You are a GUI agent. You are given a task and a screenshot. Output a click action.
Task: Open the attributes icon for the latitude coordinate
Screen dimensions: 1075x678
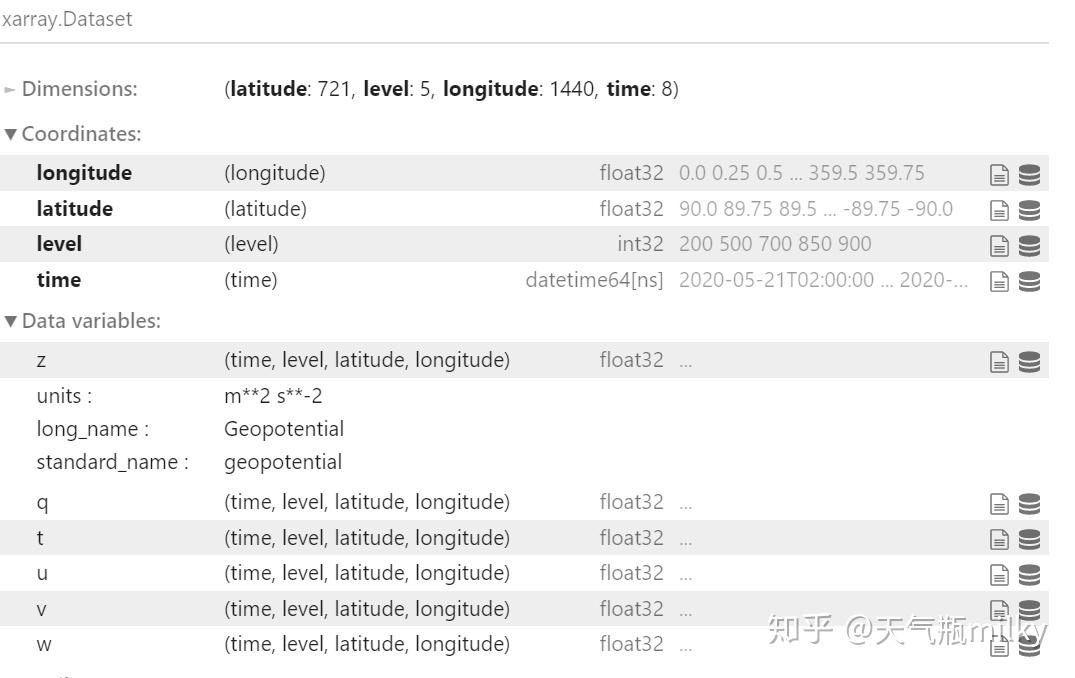(999, 208)
